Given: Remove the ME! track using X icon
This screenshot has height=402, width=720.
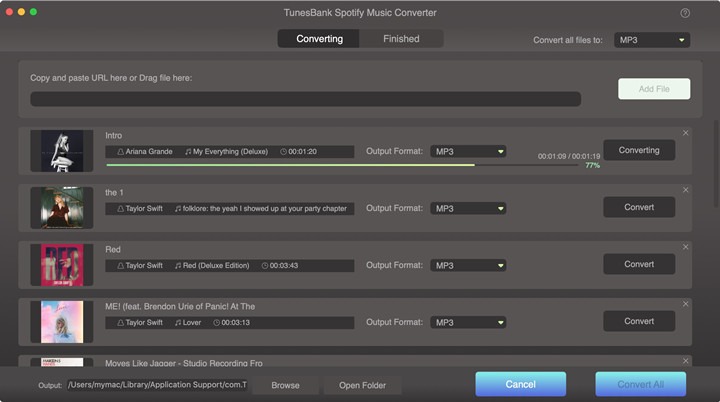Looking at the screenshot, I should point(685,303).
